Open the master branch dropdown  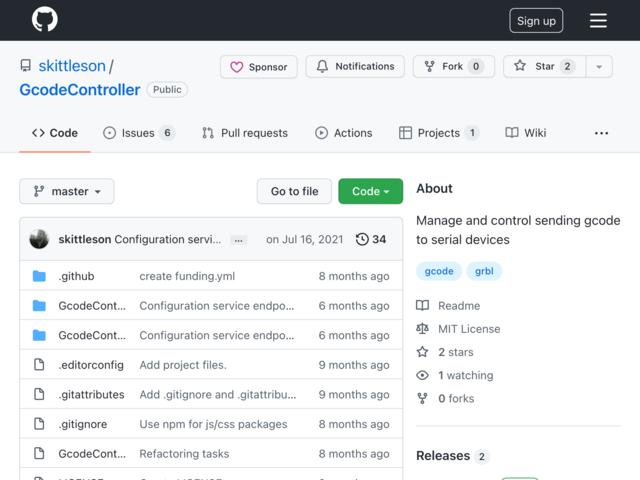click(67, 191)
